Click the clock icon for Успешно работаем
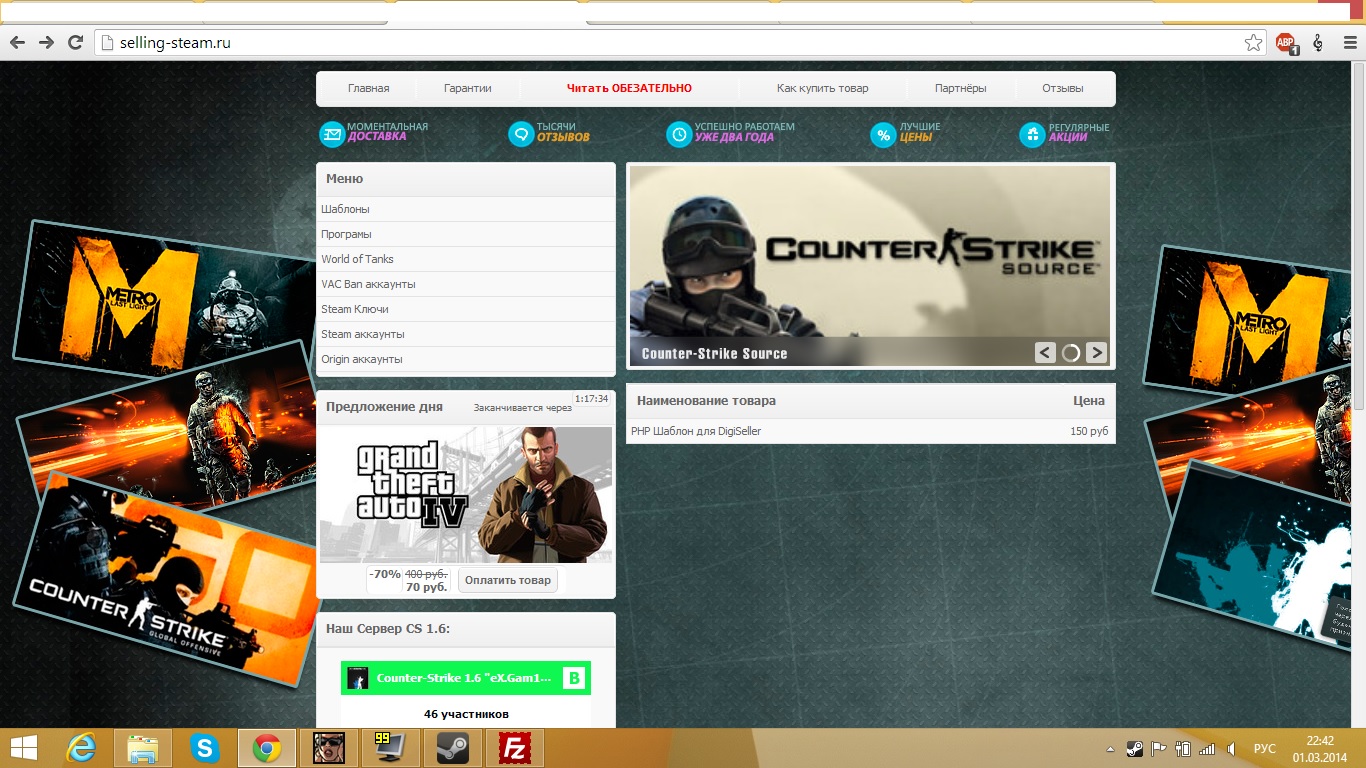Screen dimensions: 1366x768 click(x=679, y=134)
